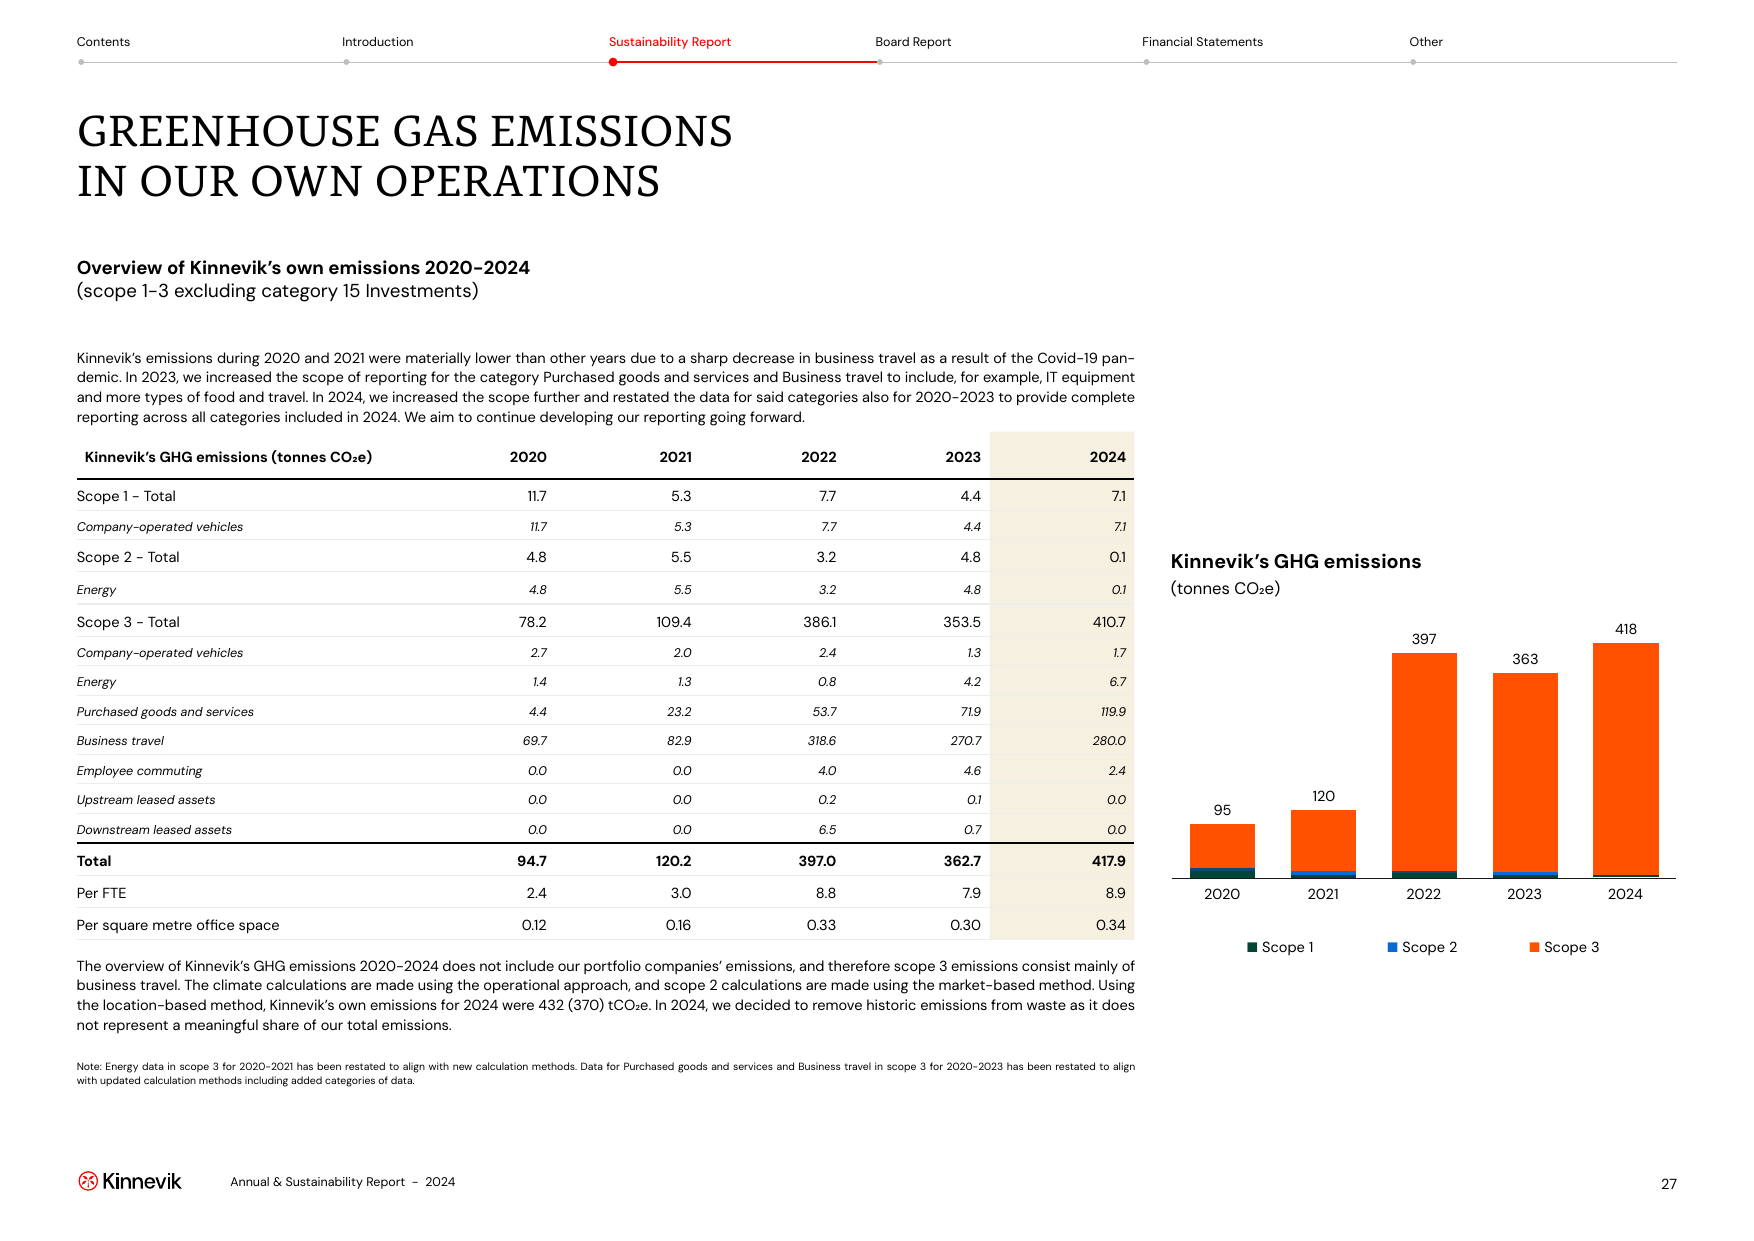Click the Greenhouse Gas Emissions page heading
1754x1241 pixels.
pyautogui.click(x=405, y=156)
